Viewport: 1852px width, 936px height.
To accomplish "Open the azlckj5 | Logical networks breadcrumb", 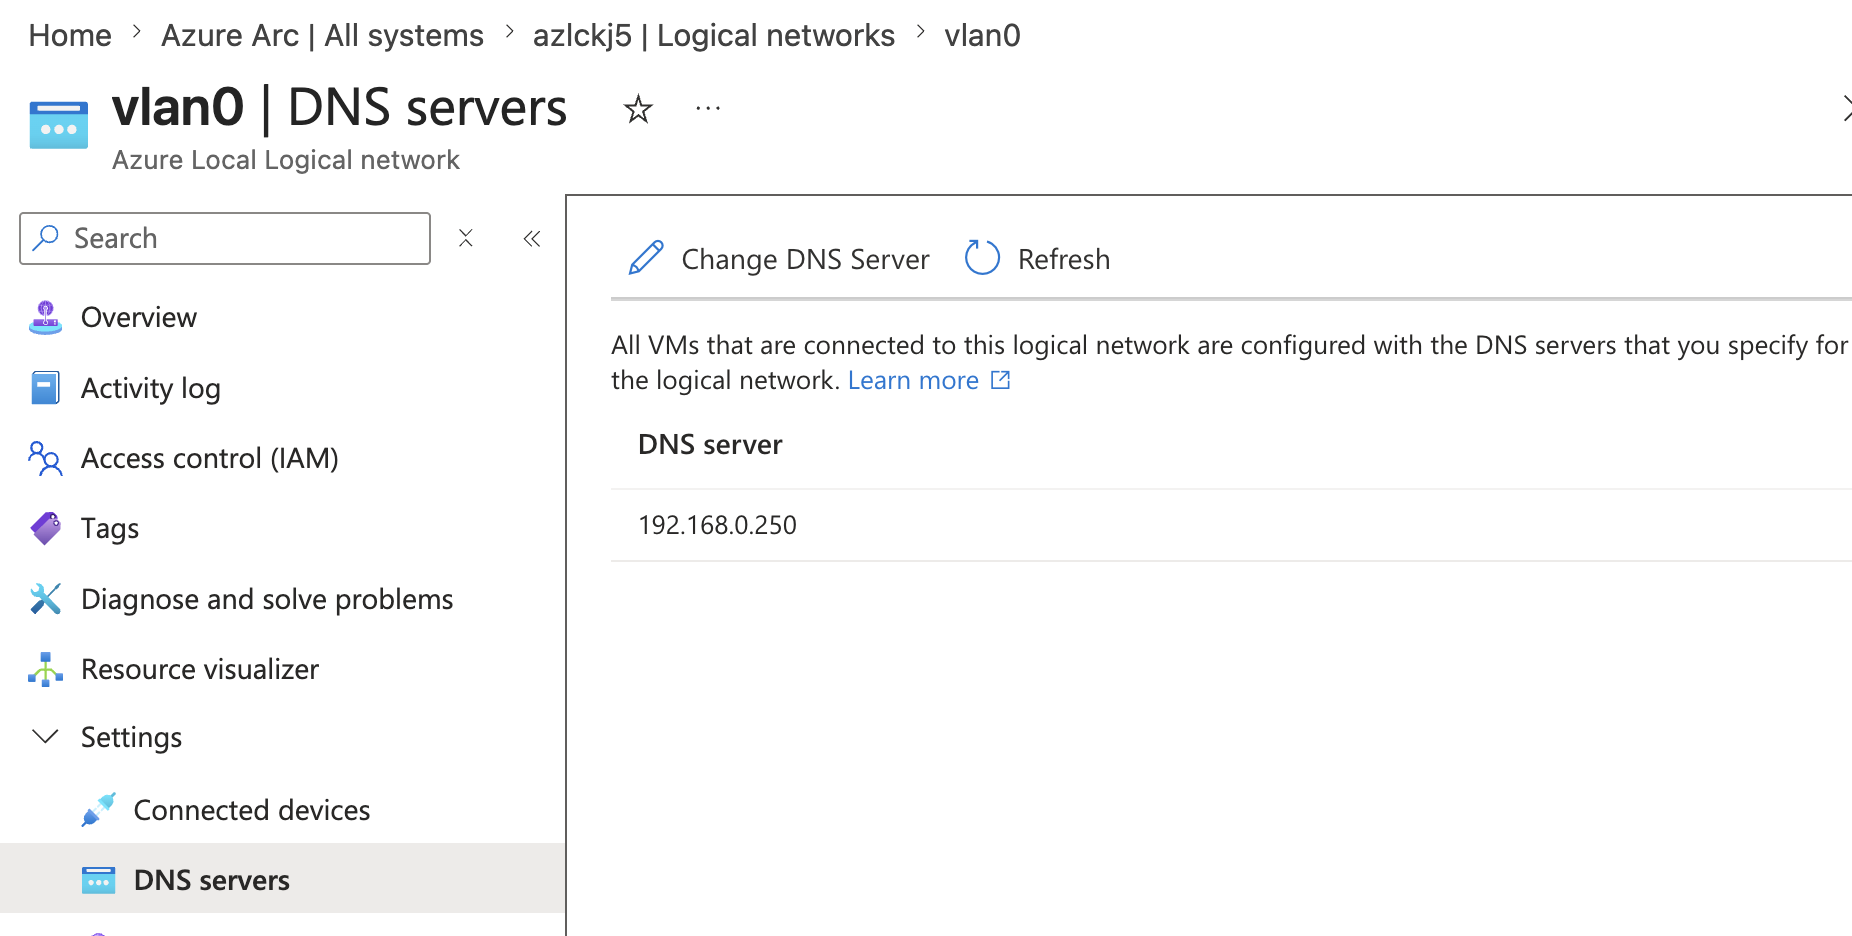I will point(714,36).
